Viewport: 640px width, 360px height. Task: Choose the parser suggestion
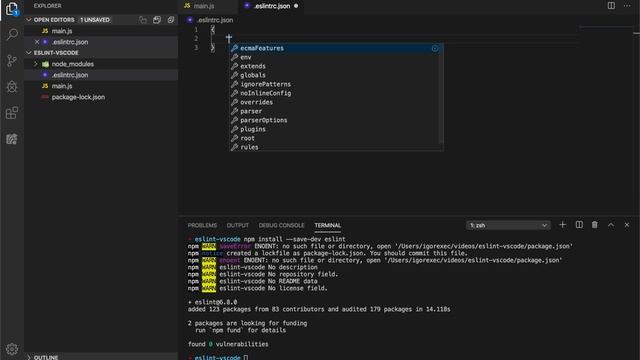tap(336, 111)
